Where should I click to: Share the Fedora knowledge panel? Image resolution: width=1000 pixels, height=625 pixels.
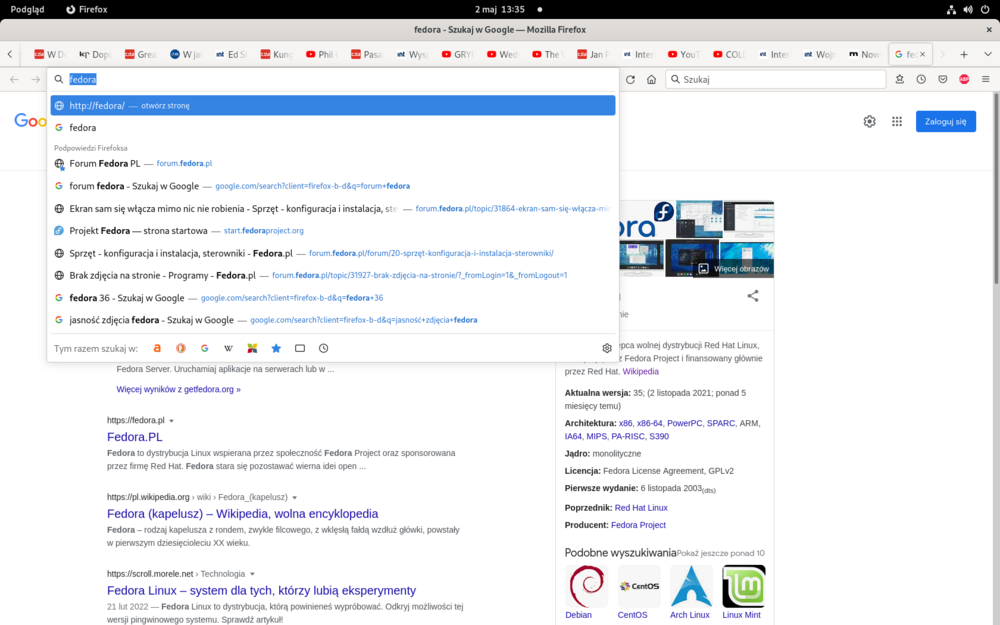753,296
